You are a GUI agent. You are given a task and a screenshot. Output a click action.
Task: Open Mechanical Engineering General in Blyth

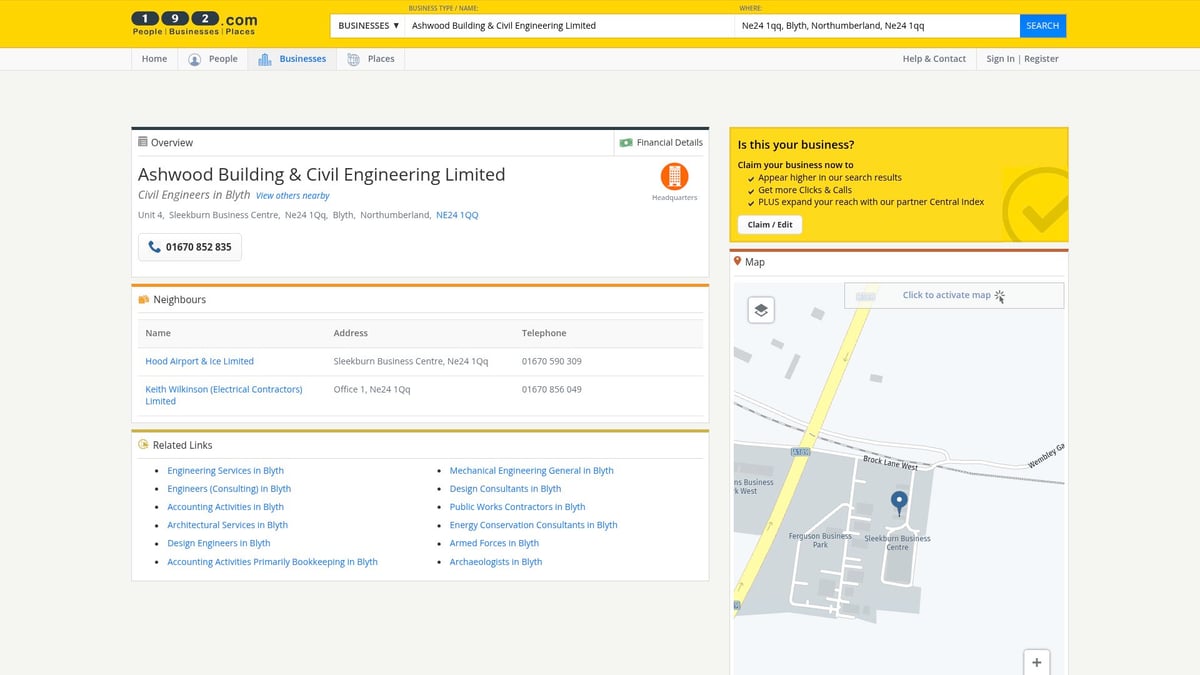pos(532,471)
